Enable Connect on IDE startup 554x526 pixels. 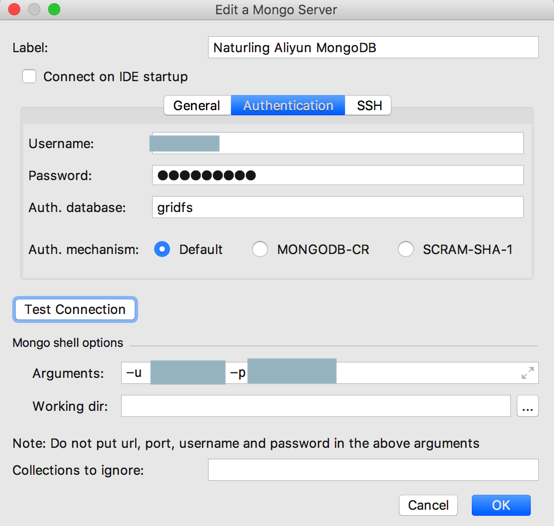coord(29,76)
